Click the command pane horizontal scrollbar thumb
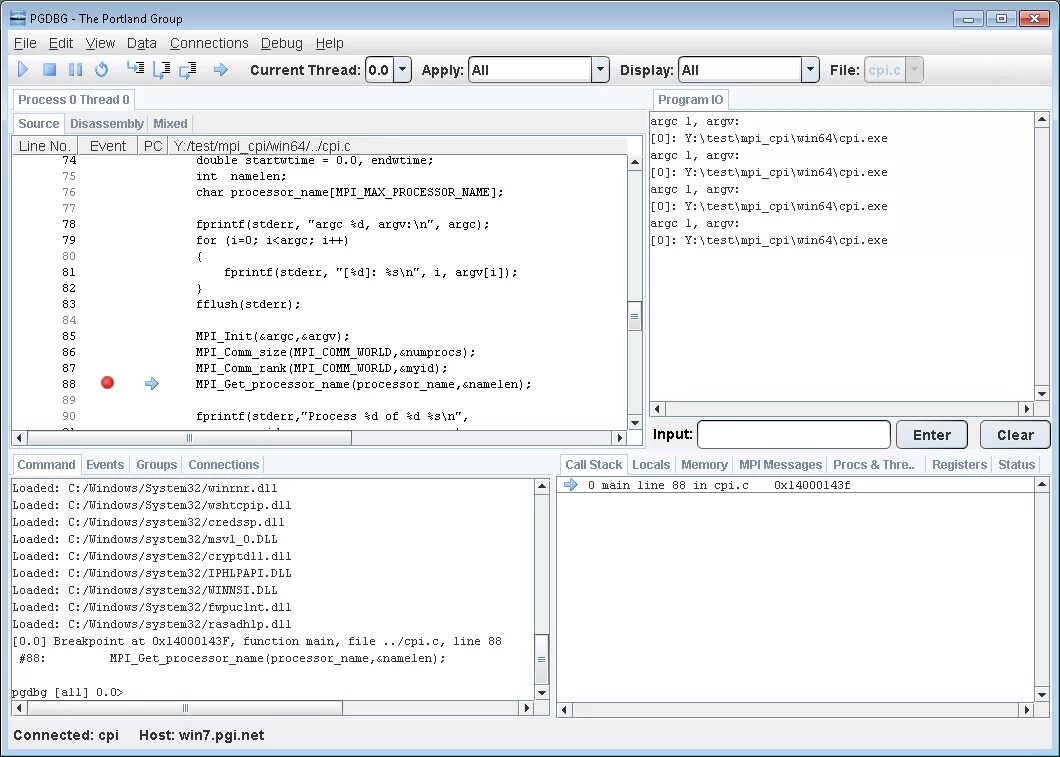Viewport: 1060px width, 757px height. 185,708
